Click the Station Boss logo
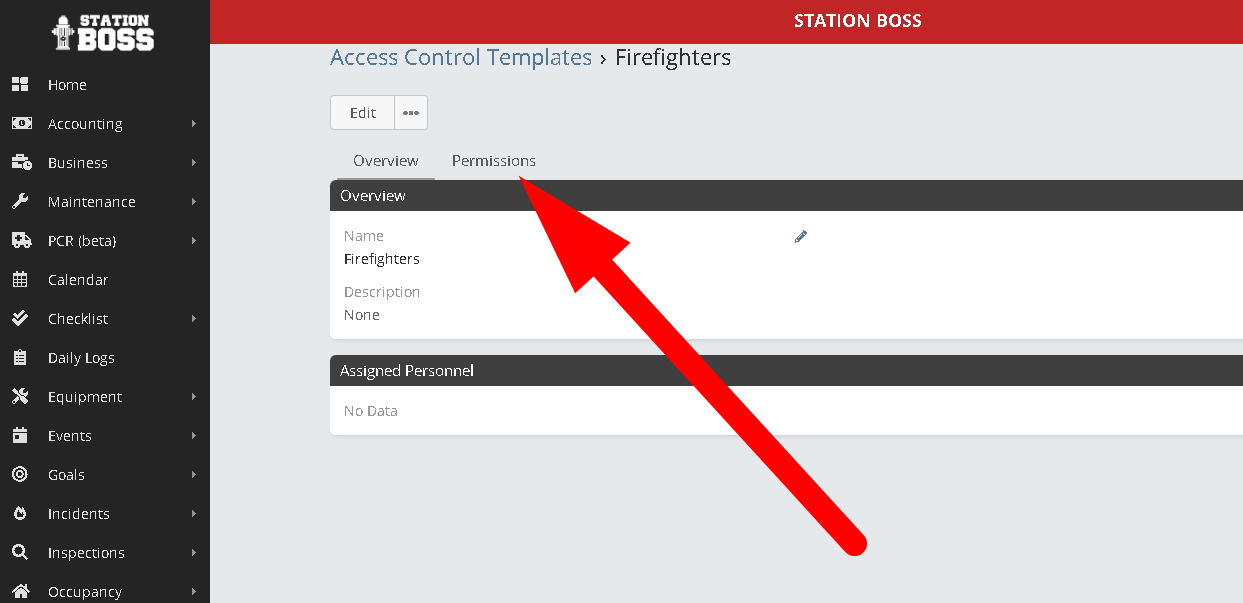 click(x=104, y=32)
